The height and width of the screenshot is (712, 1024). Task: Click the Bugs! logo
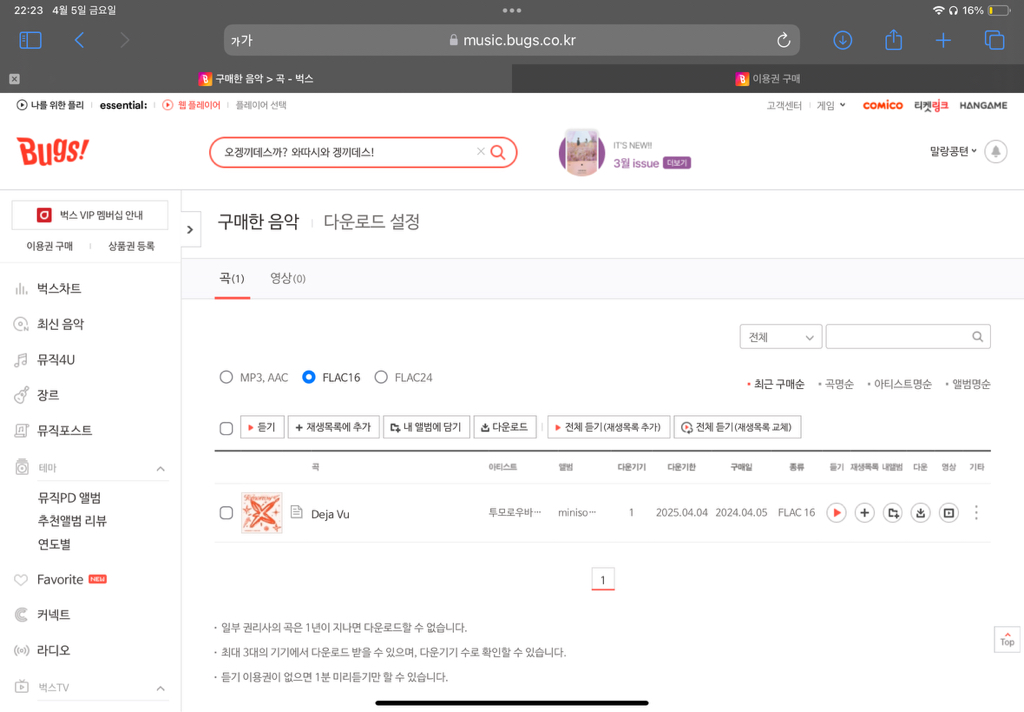coord(52,152)
